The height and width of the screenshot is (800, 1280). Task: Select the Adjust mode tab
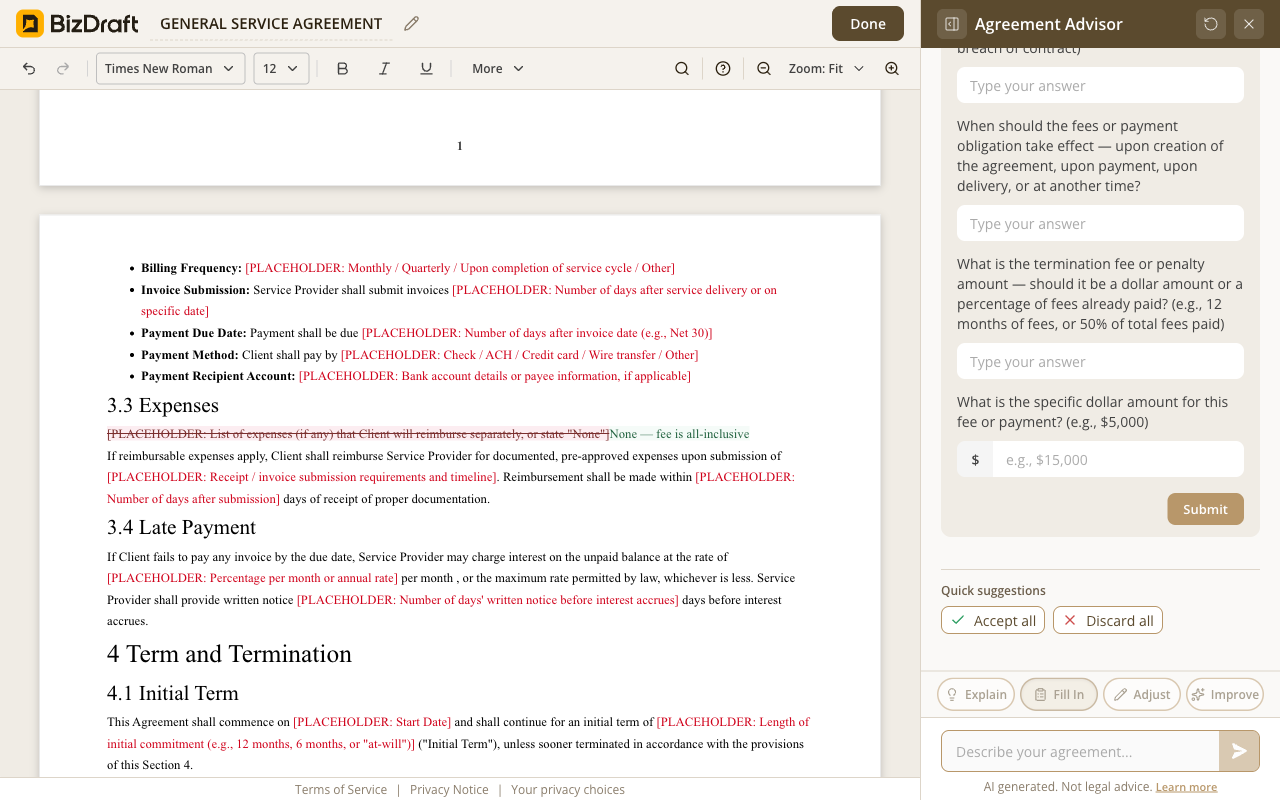(1142, 694)
